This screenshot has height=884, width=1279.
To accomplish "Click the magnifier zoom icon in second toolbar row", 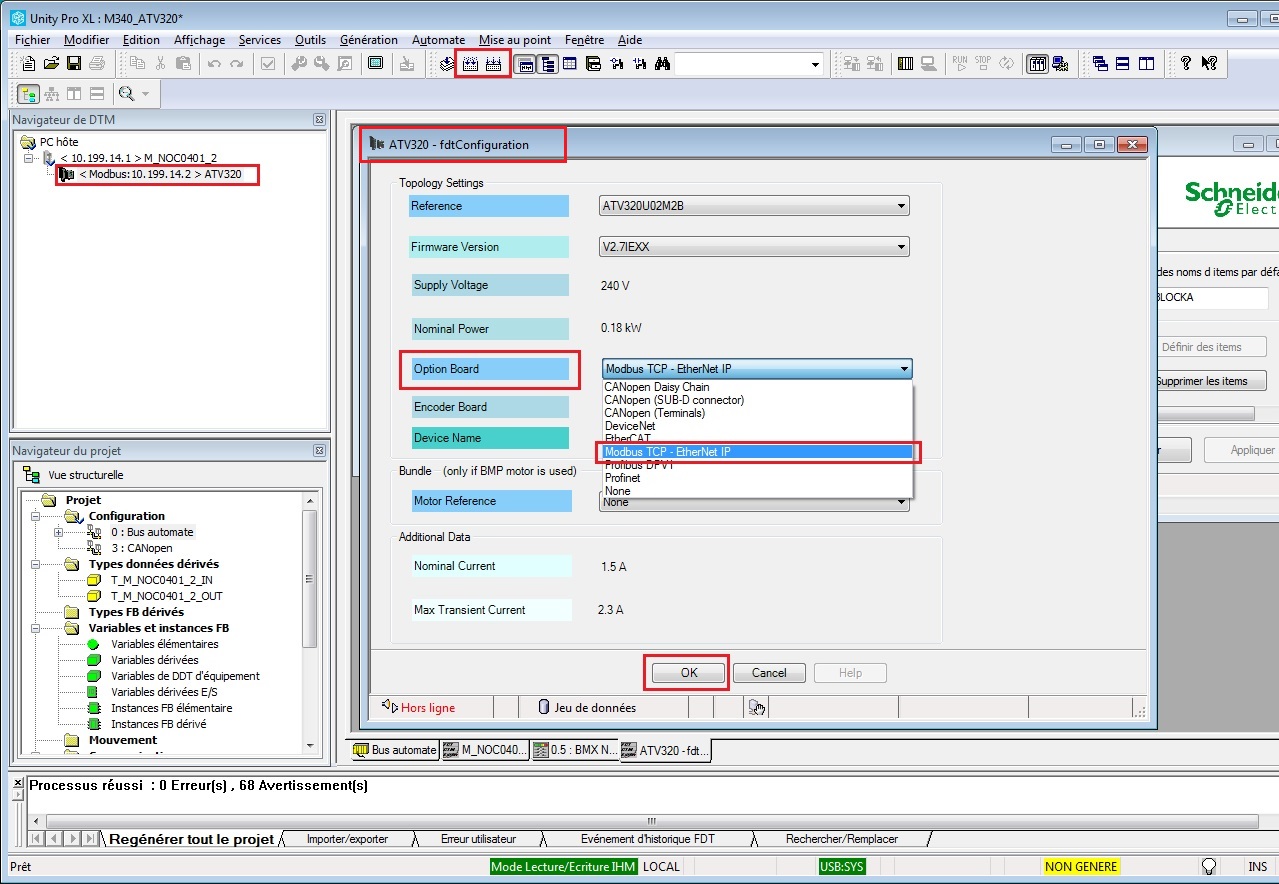I will pyautogui.click(x=126, y=94).
